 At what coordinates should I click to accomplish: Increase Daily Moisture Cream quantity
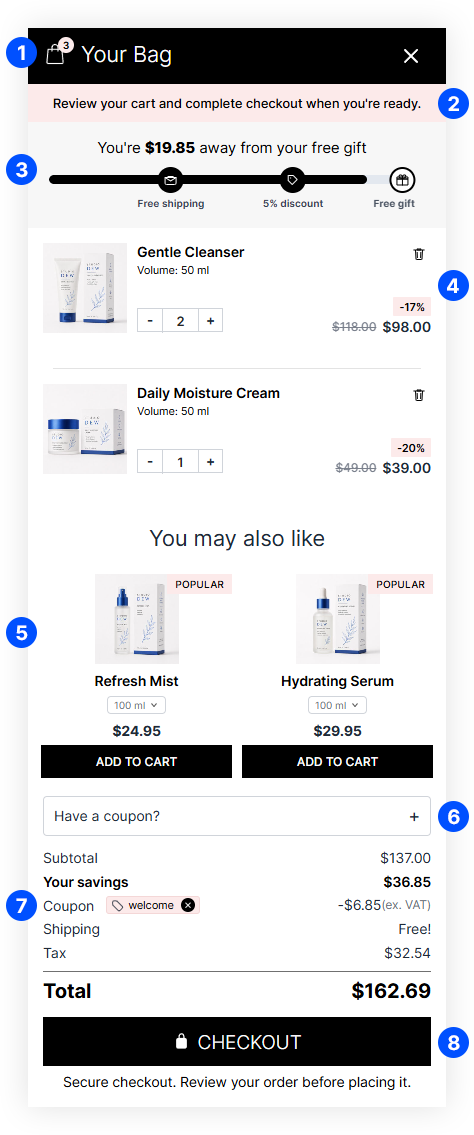click(x=210, y=462)
